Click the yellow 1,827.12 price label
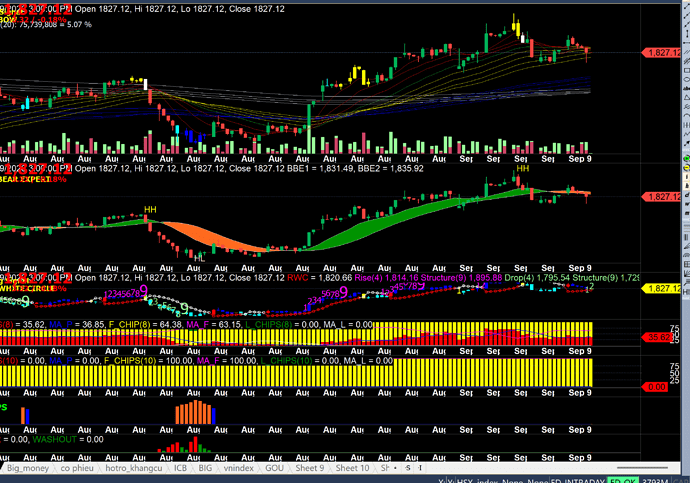Image resolution: width=690 pixels, height=483 pixels. coord(661,288)
